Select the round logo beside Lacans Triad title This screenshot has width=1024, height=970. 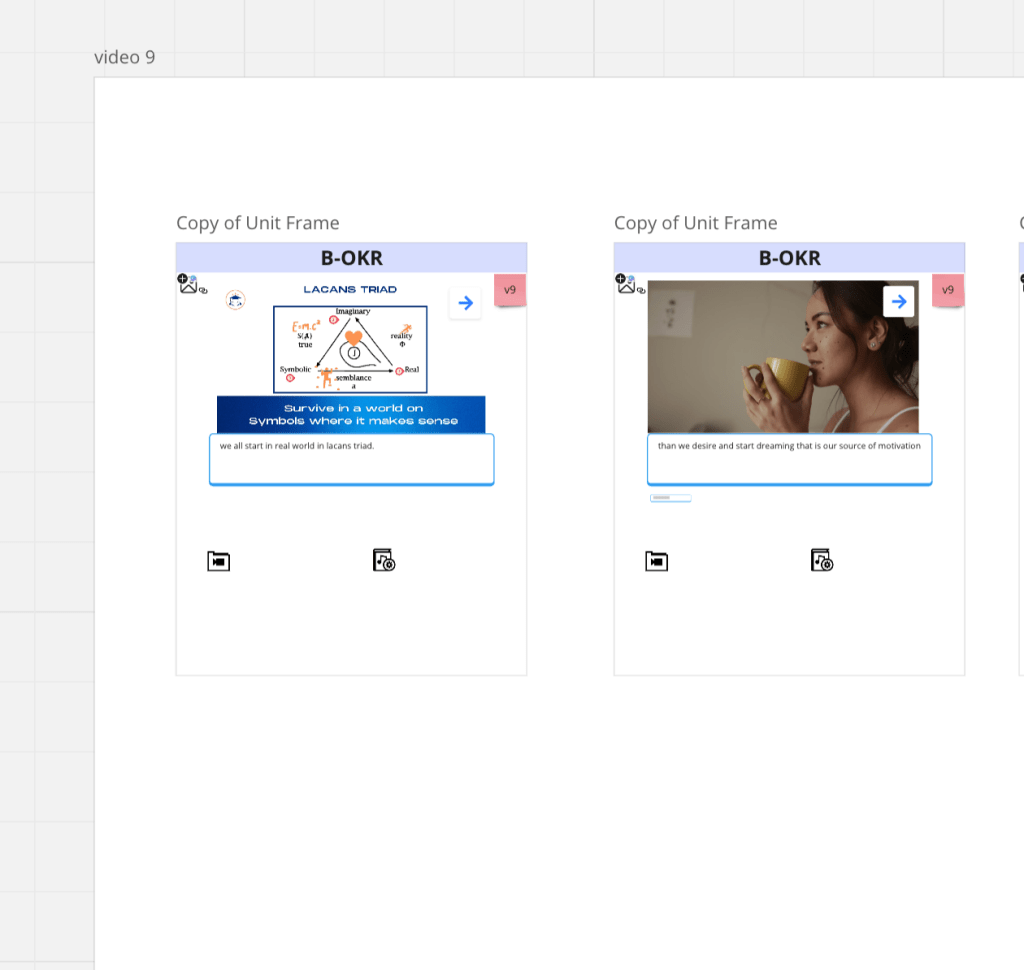235,300
